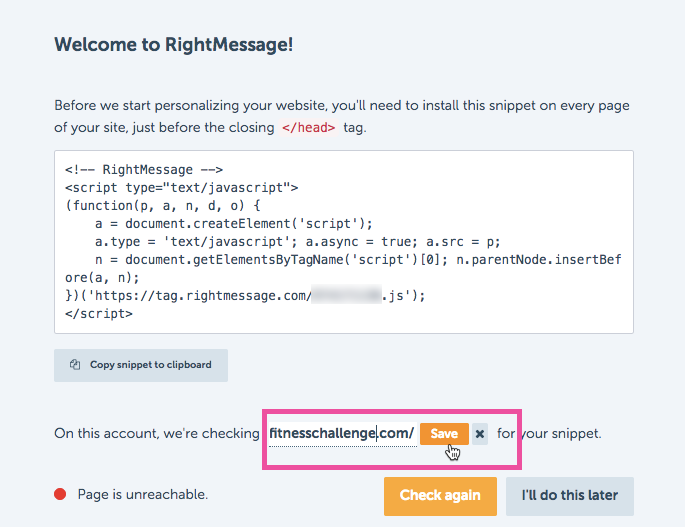Viewport: 685px width, 527px height.
Task: Click the 'a = document.createElement' code line
Action: pyautogui.click(x=234, y=224)
